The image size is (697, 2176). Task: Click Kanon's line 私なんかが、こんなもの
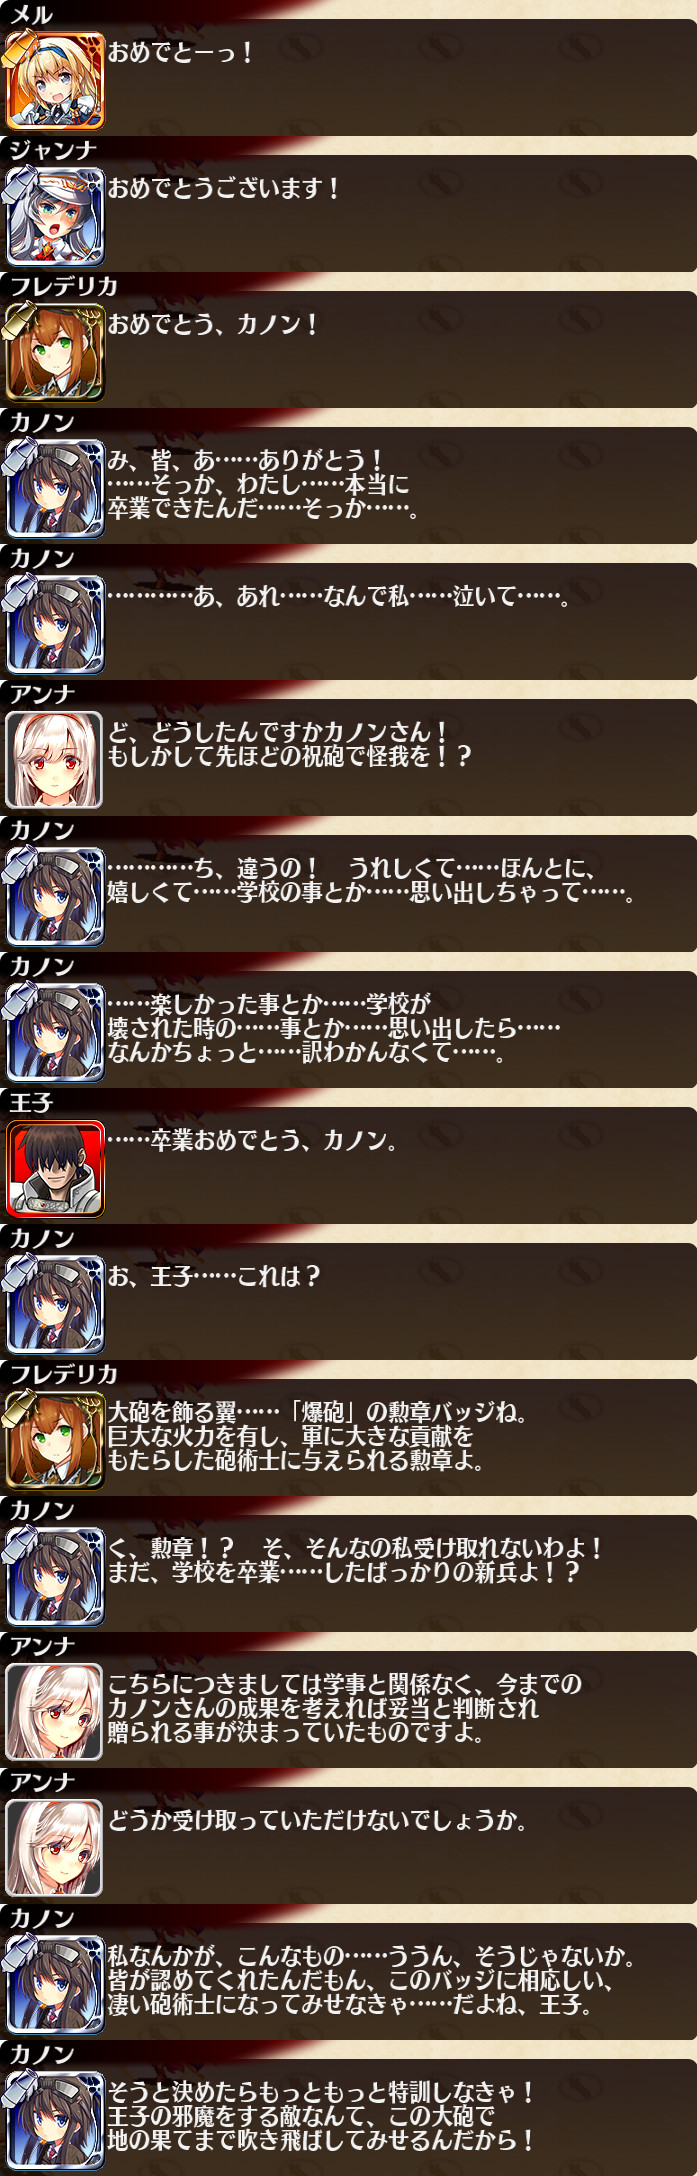pos(371,1980)
